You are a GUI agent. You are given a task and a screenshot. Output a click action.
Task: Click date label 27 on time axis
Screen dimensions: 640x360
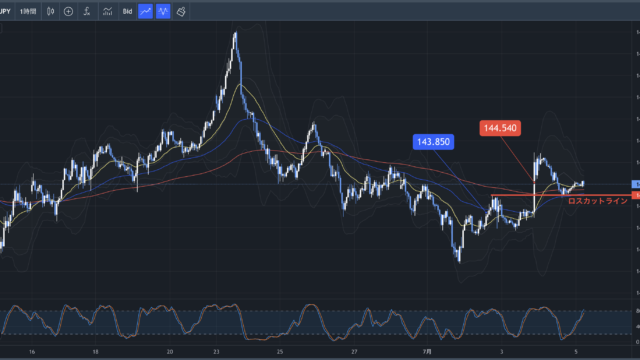click(354, 351)
